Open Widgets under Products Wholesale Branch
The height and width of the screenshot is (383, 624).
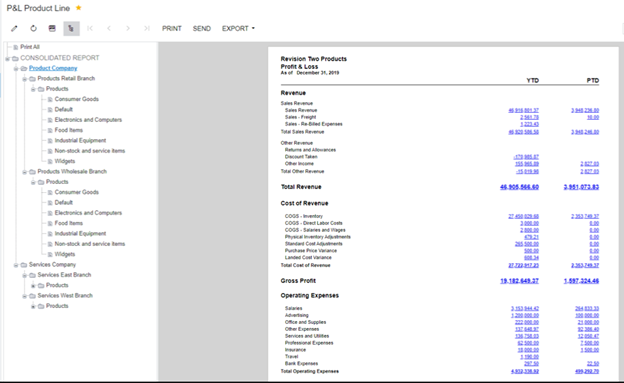65,254
